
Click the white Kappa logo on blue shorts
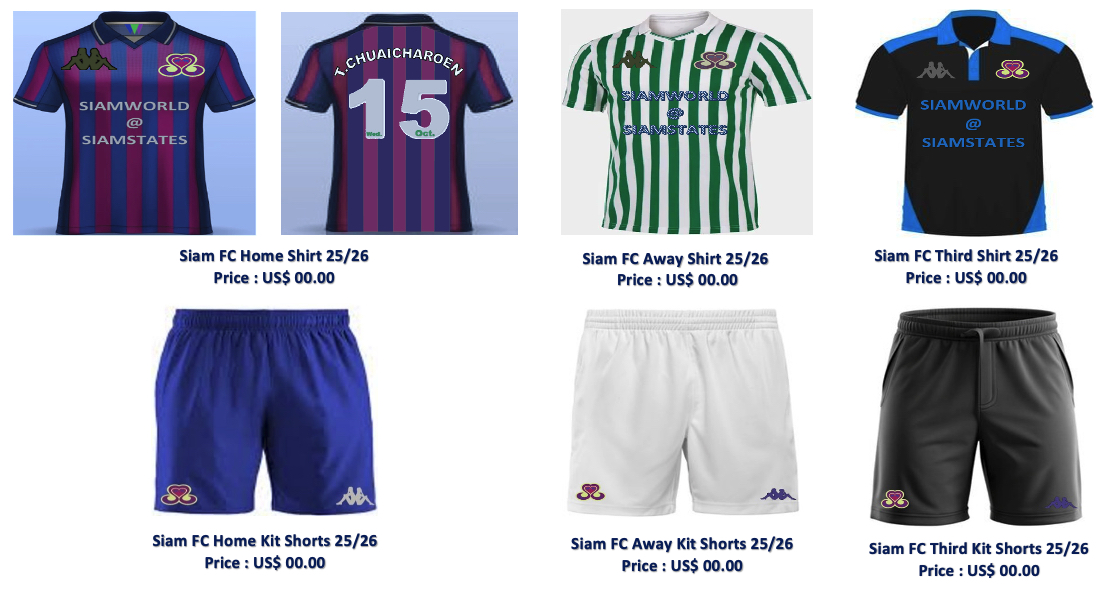point(355,497)
